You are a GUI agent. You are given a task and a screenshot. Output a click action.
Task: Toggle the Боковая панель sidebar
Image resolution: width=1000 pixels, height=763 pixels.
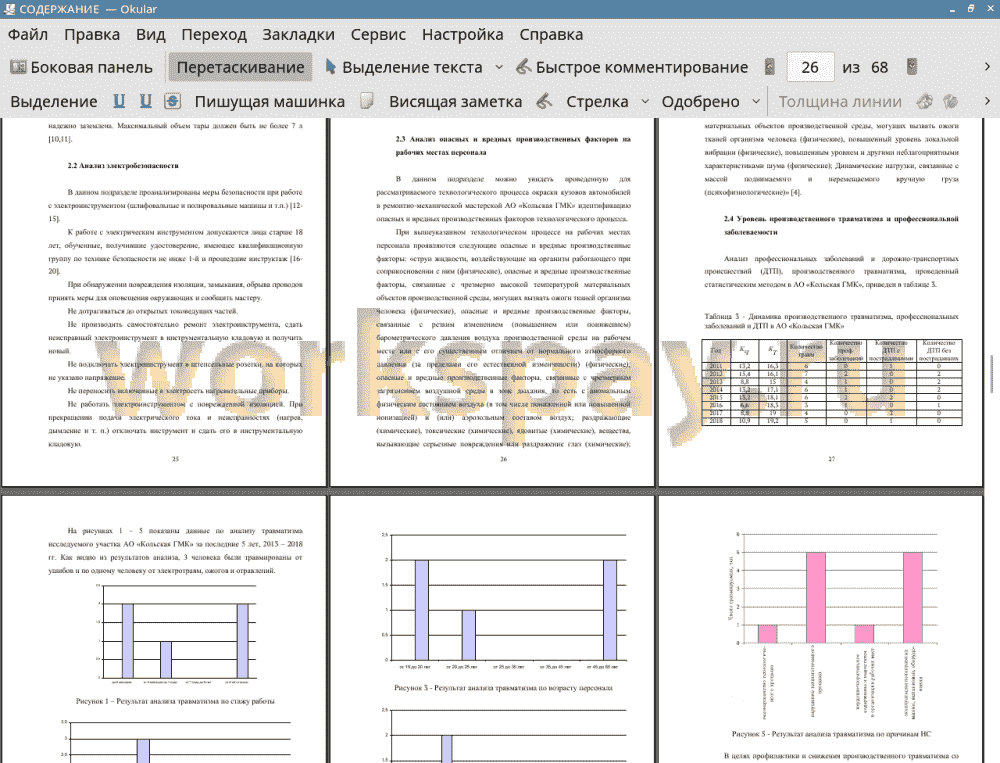point(81,67)
